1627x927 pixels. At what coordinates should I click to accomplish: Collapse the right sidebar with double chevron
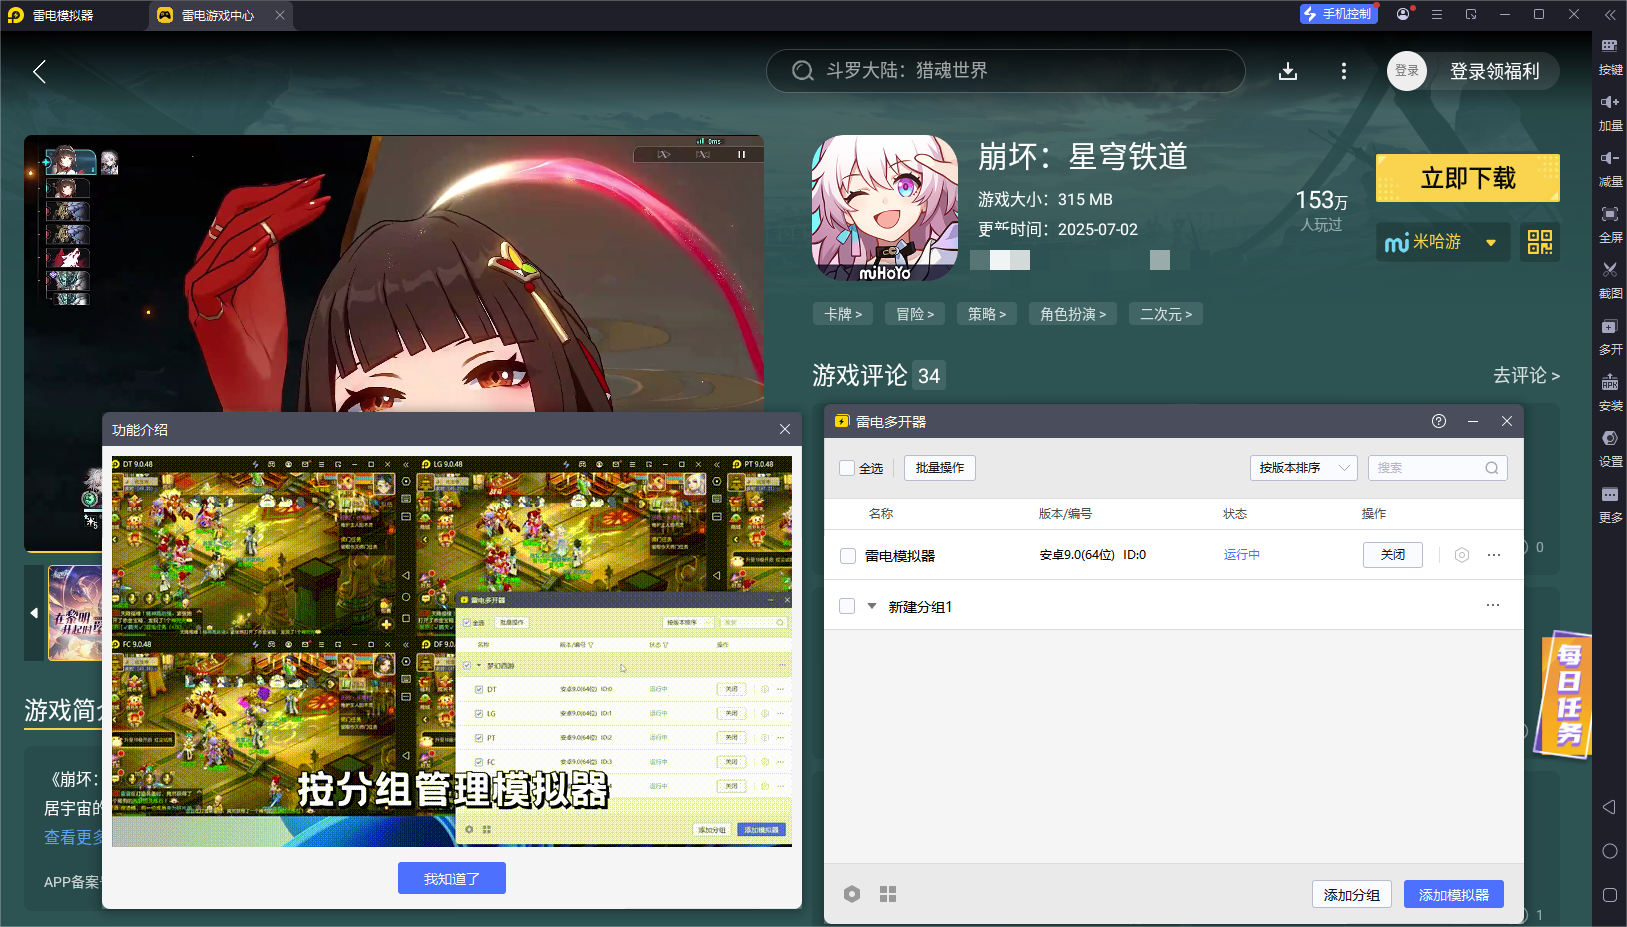(x=1610, y=14)
